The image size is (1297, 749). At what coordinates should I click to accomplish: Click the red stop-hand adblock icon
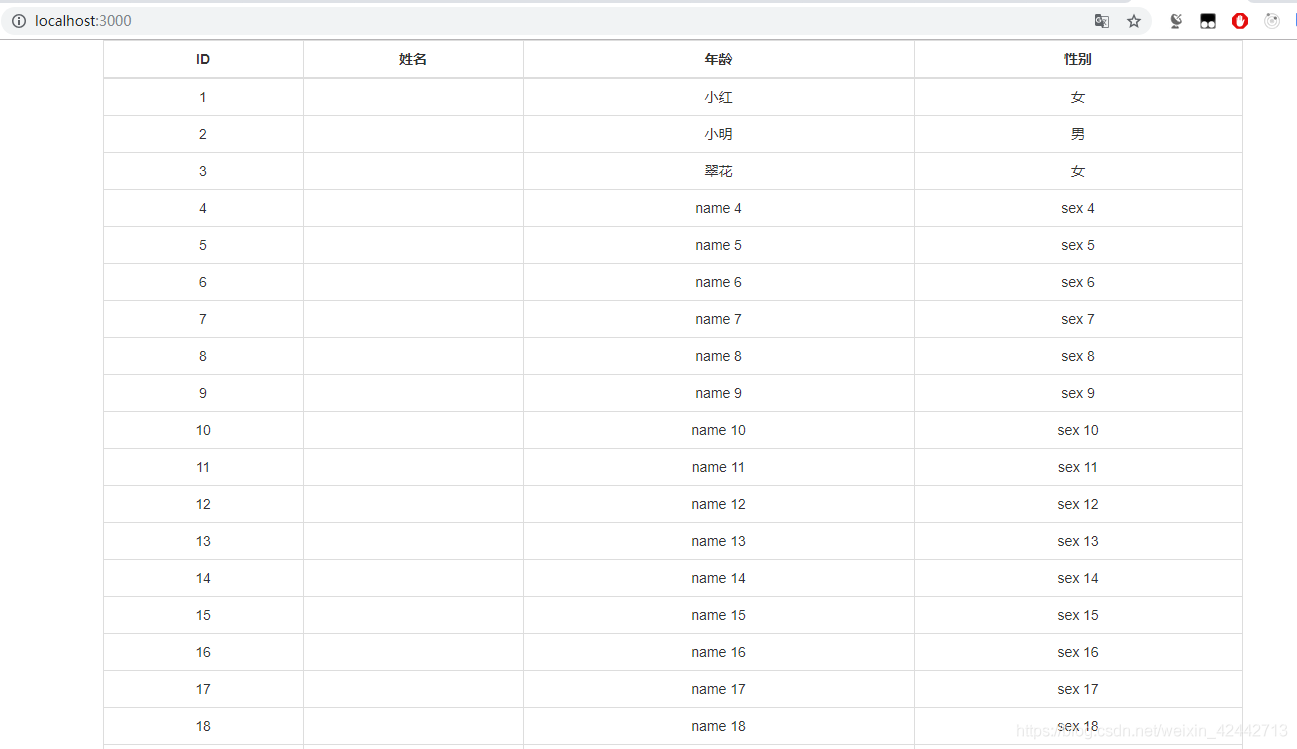point(1240,21)
